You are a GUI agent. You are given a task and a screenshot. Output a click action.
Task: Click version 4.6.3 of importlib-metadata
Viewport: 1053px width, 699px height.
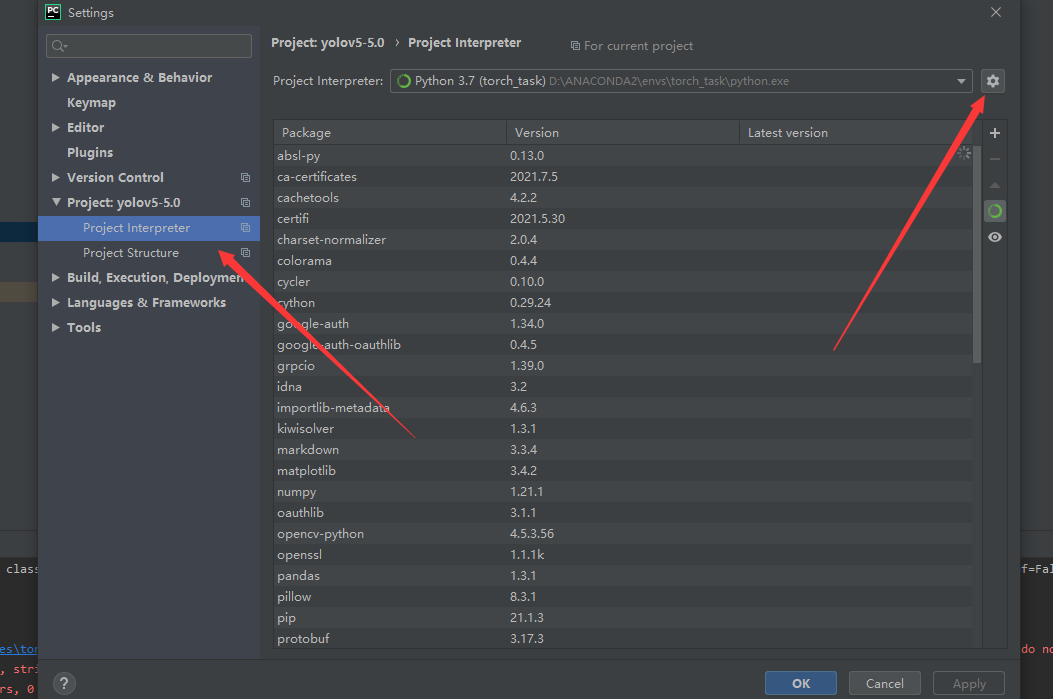tap(523, 408)
